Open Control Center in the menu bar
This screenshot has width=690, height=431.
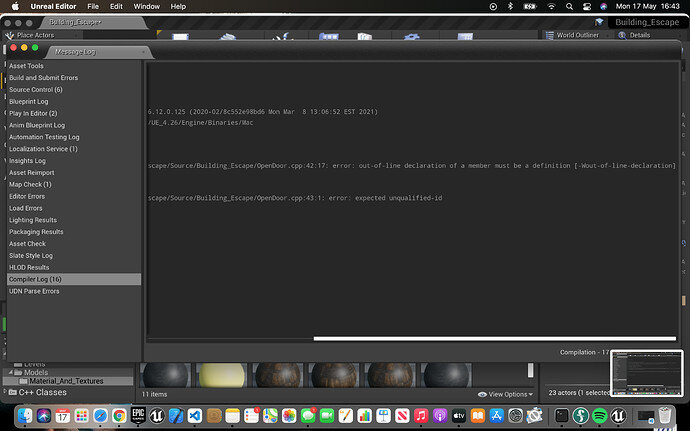pos(587,6)
